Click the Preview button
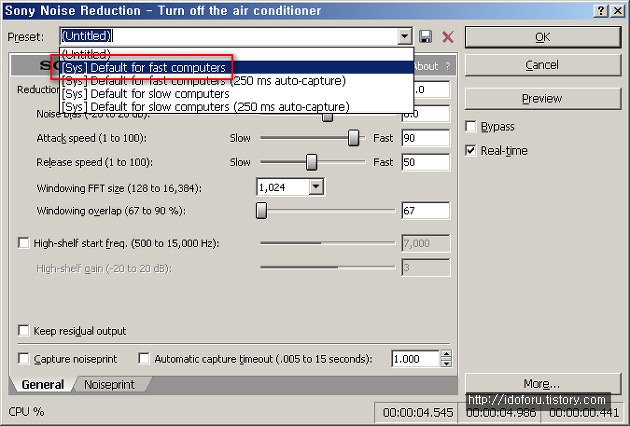Screen dimensions: 630x426 (543, 98)
